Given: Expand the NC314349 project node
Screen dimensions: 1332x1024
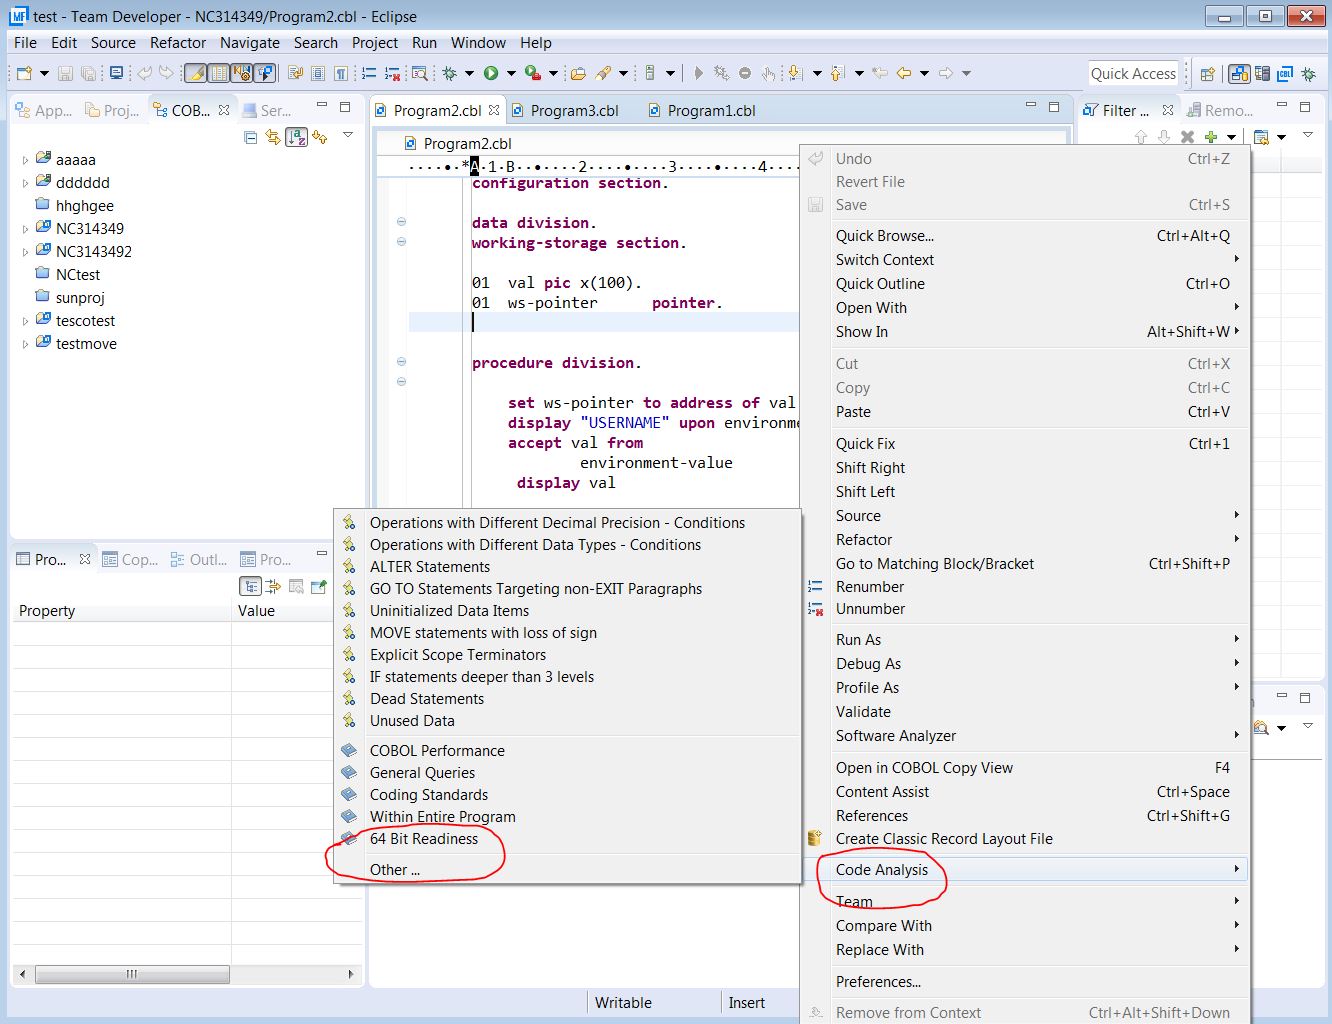Looking at the screenshot, I should (x=25, y=229).
